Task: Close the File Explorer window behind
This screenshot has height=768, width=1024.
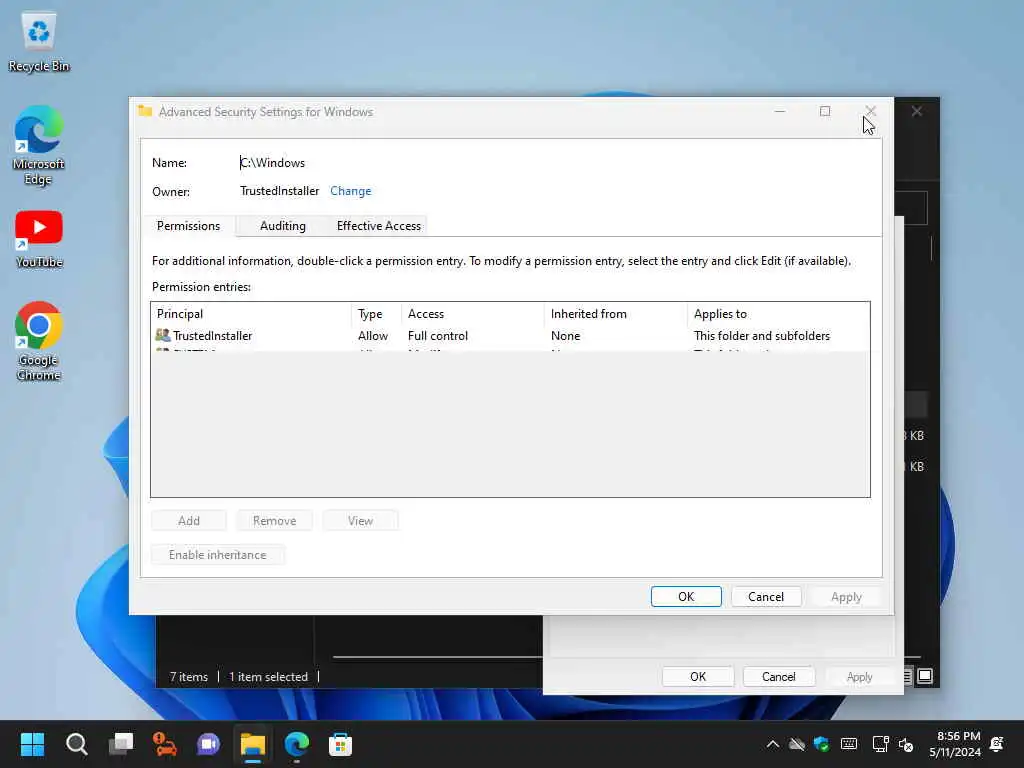Action: point(917,111)
